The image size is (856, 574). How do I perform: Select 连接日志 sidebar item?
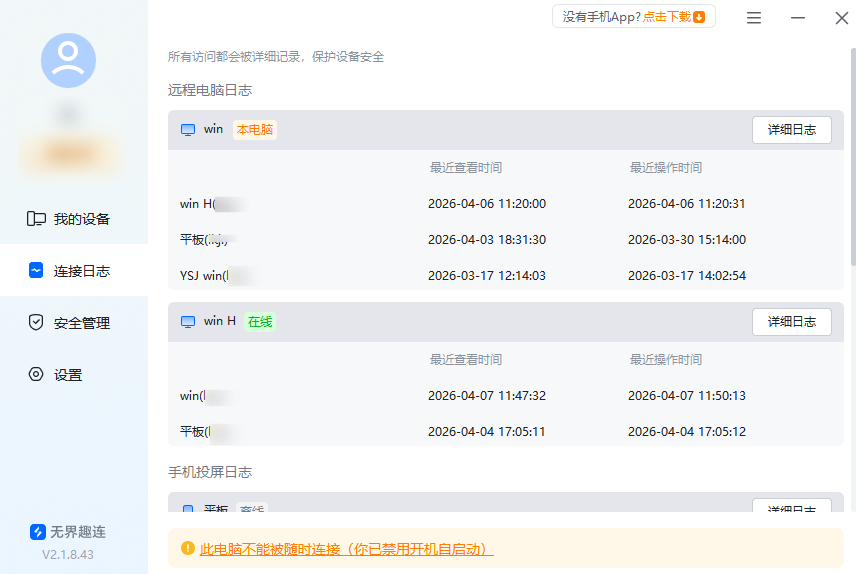pos(81,271)
